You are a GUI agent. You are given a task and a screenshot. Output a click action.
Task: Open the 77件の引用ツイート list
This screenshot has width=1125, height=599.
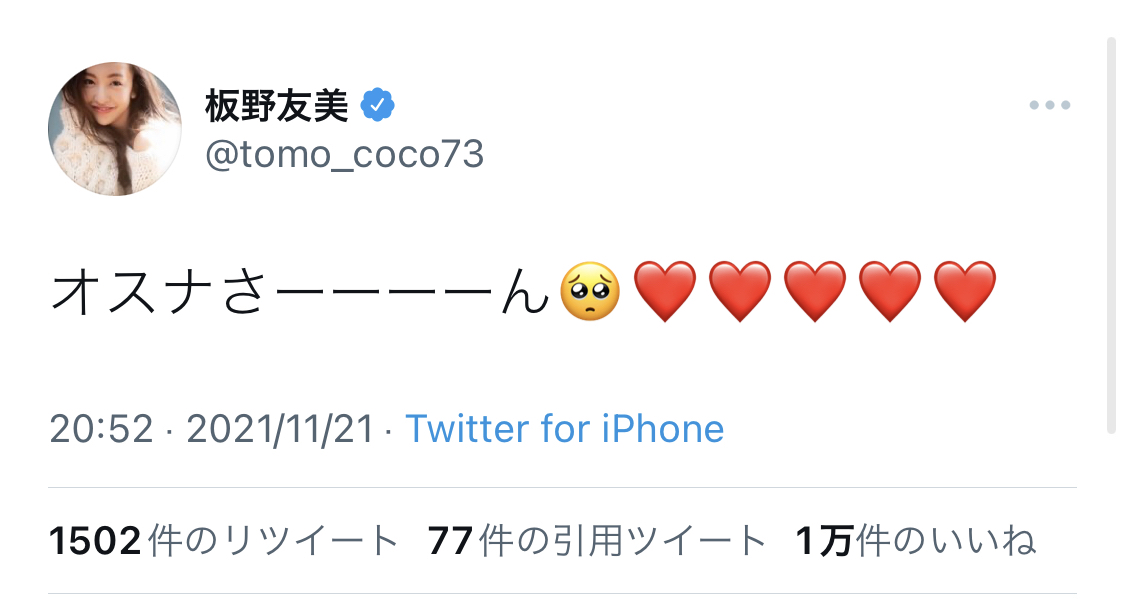point(597,541)
